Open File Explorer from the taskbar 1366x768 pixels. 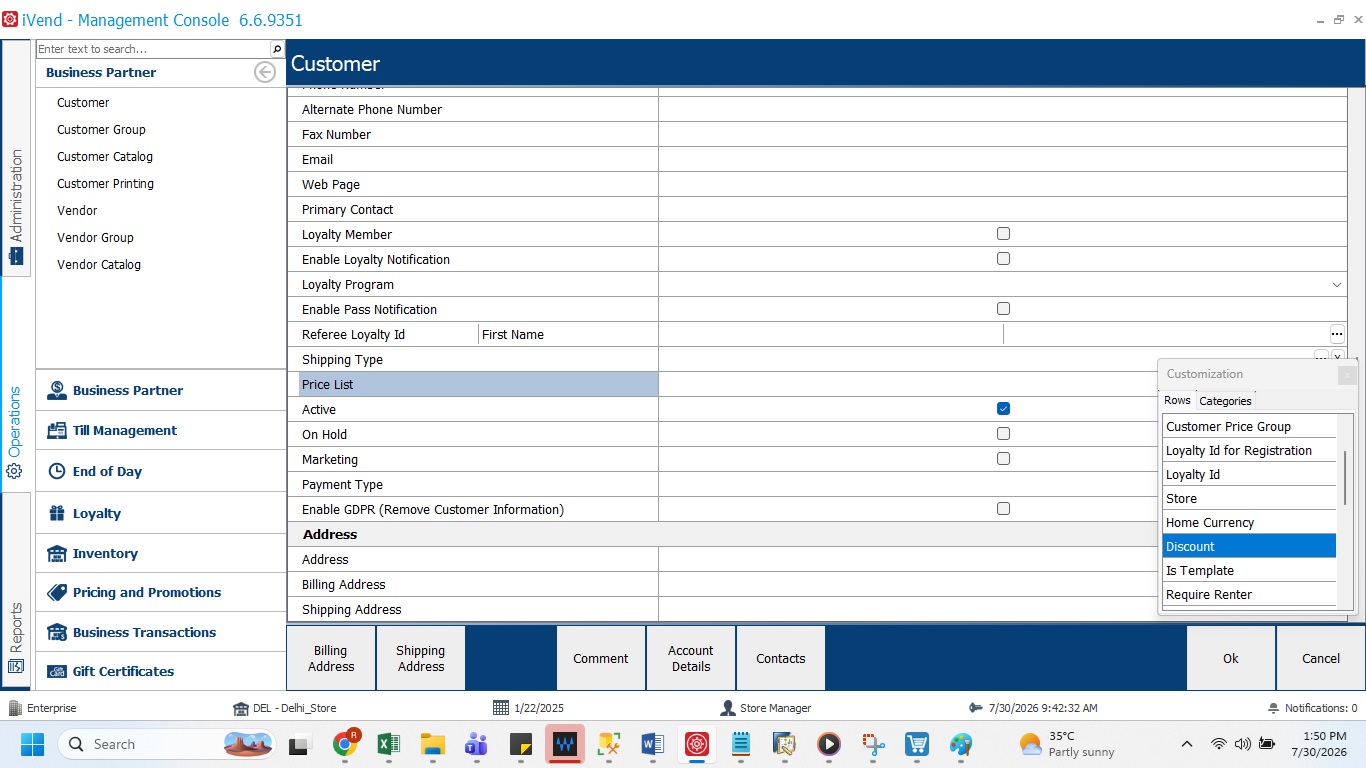(432, 744)
